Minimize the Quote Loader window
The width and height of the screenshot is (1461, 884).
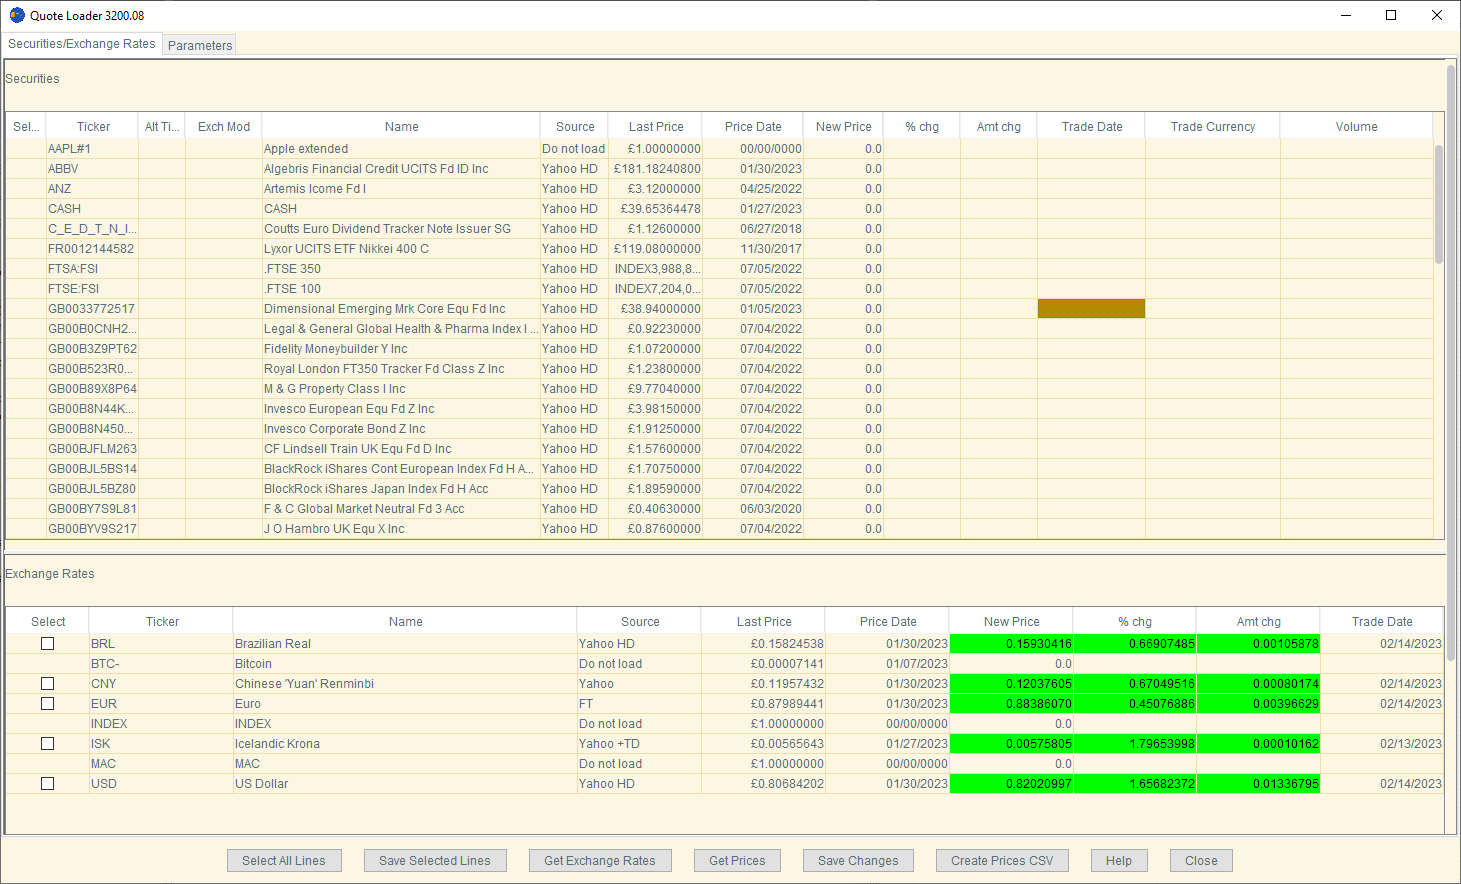(1345, 15)
